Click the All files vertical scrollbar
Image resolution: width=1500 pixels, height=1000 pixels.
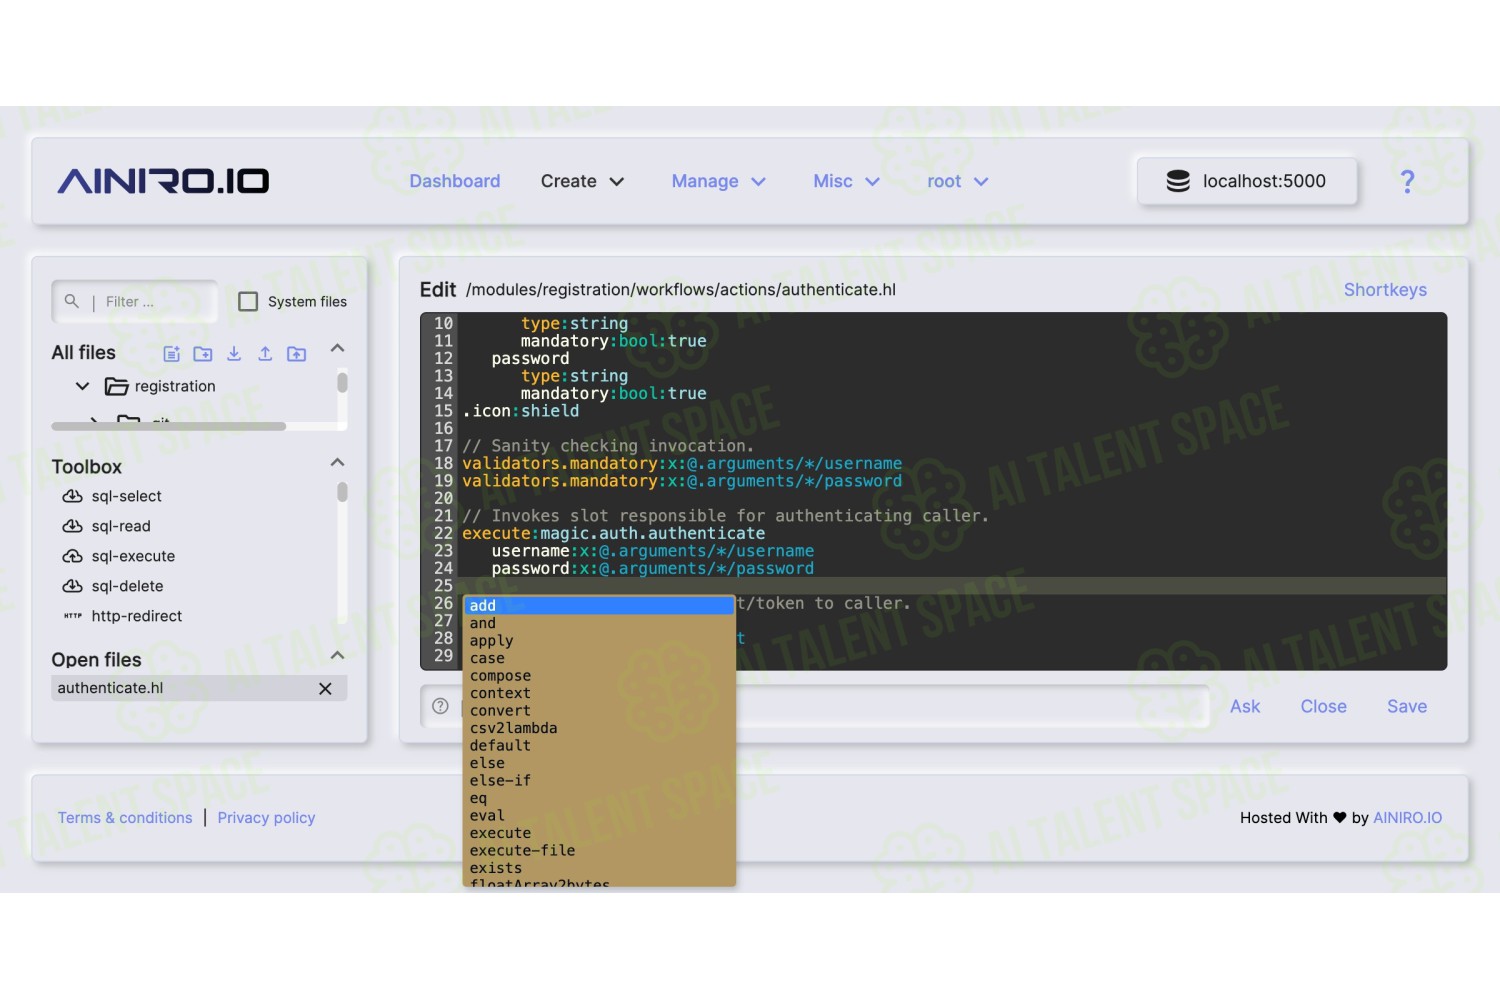coord(342,382)
